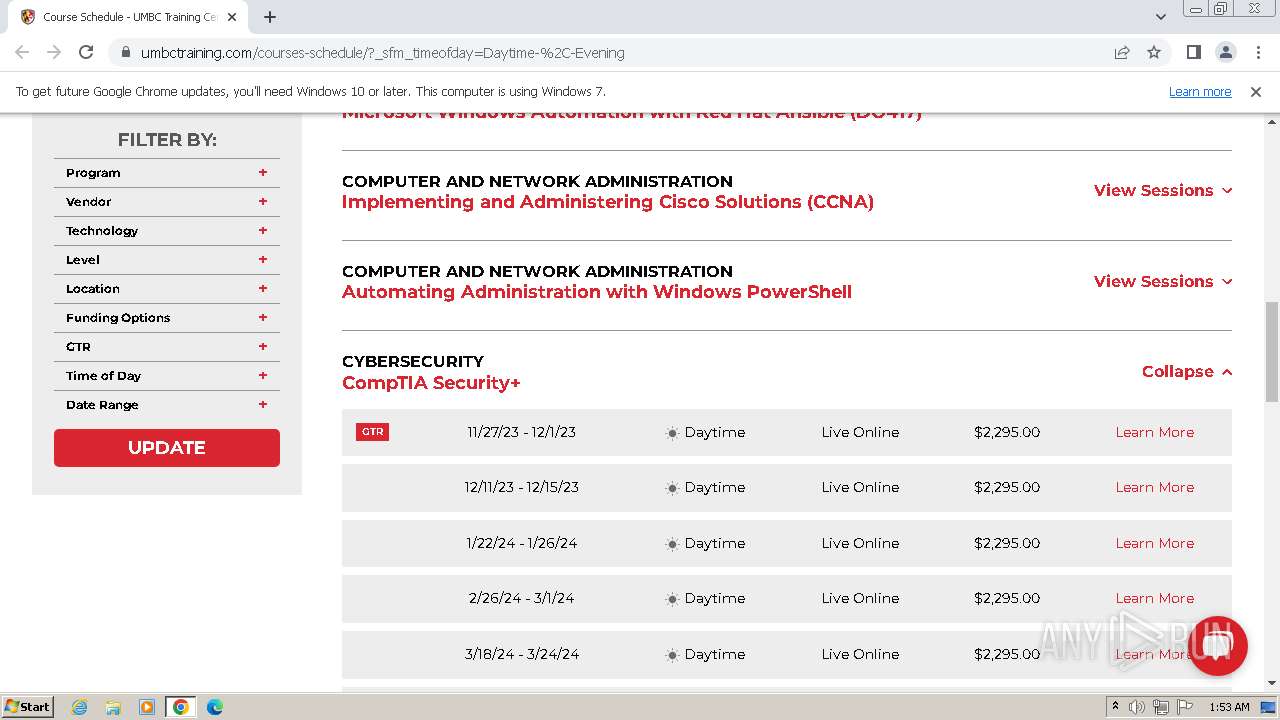Expand the Technology filter
The width and height of the screenshot is (1280, 720).
tap(167, 231)
